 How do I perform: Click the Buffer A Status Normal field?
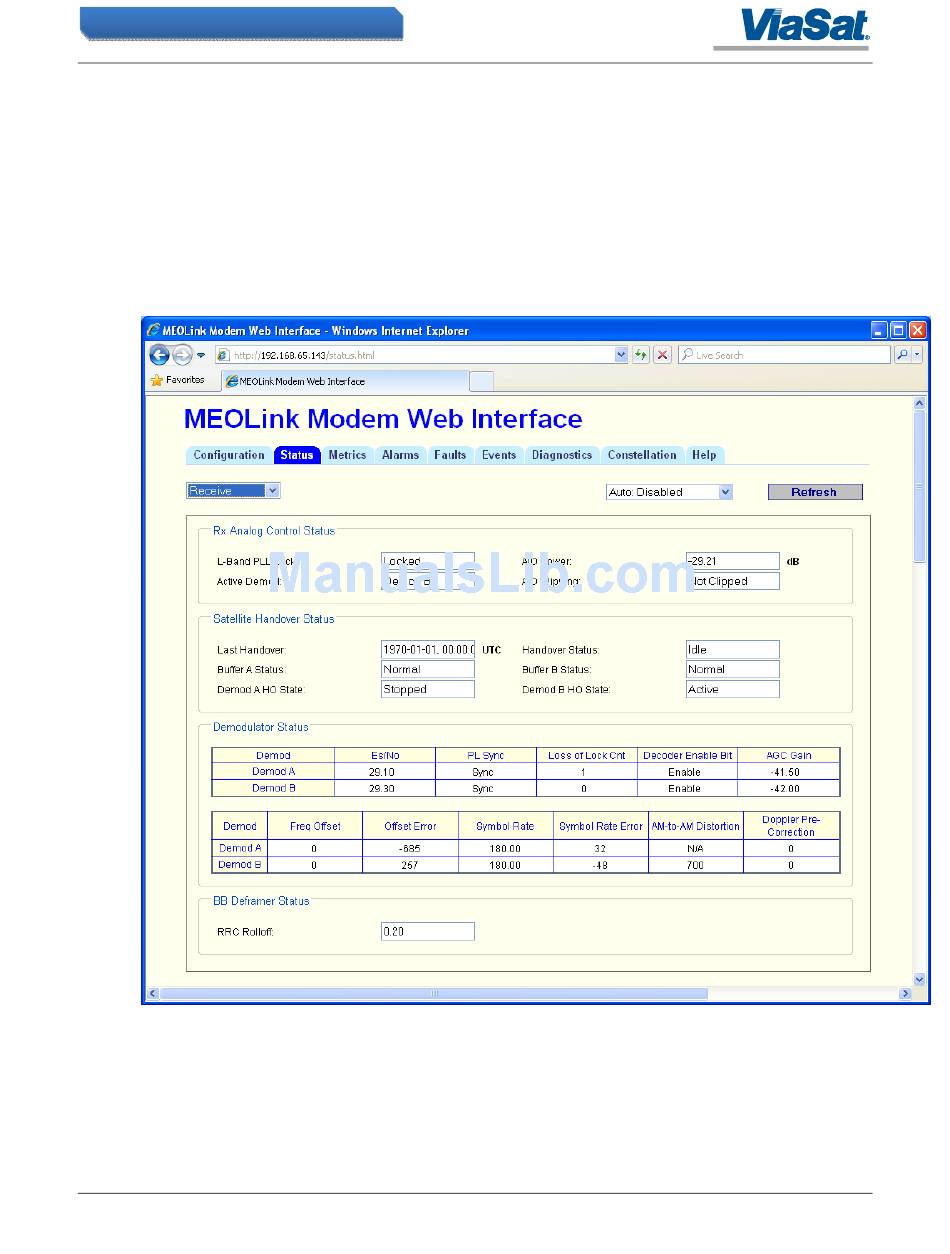[x=428, y=669]
